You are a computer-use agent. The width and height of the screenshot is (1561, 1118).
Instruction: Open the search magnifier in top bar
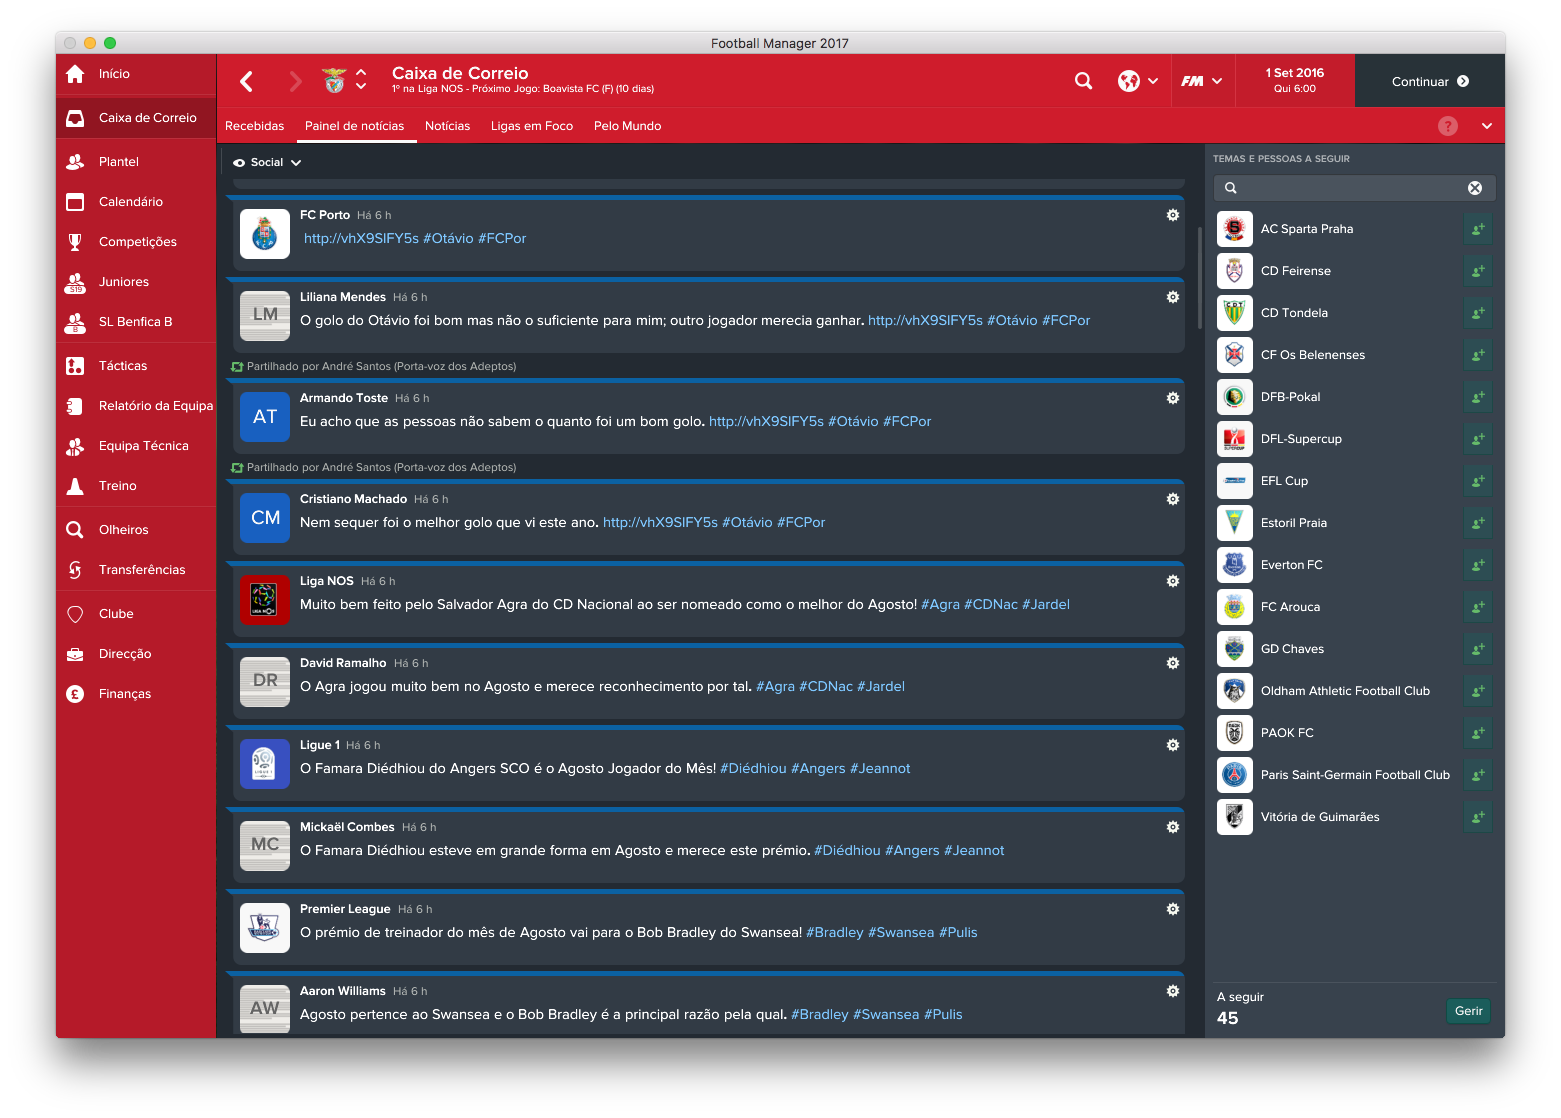pos(1083,81)
